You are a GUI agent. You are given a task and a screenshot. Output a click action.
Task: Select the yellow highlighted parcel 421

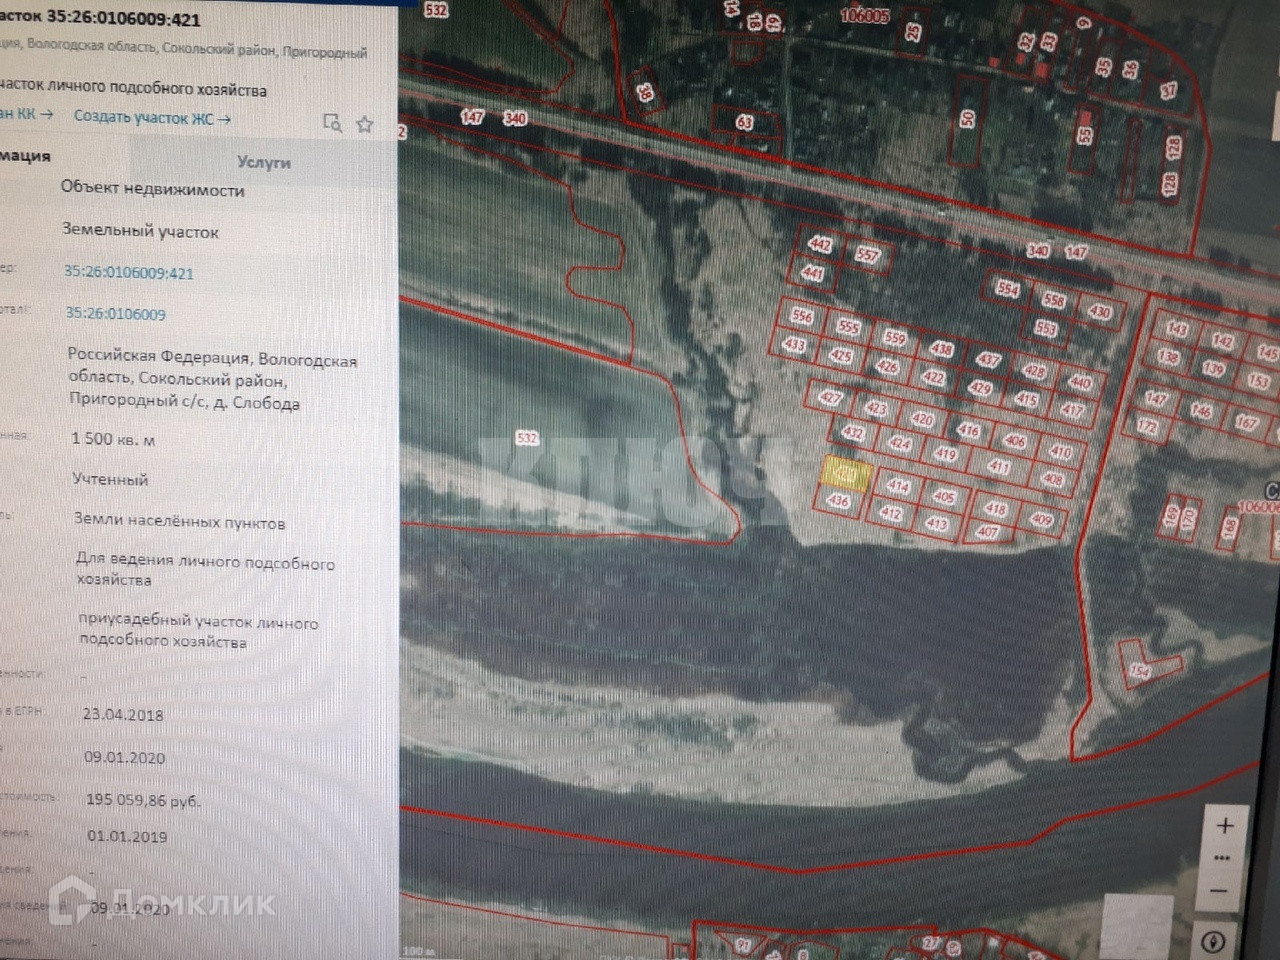pyautogui.click(x=847, y=473)
